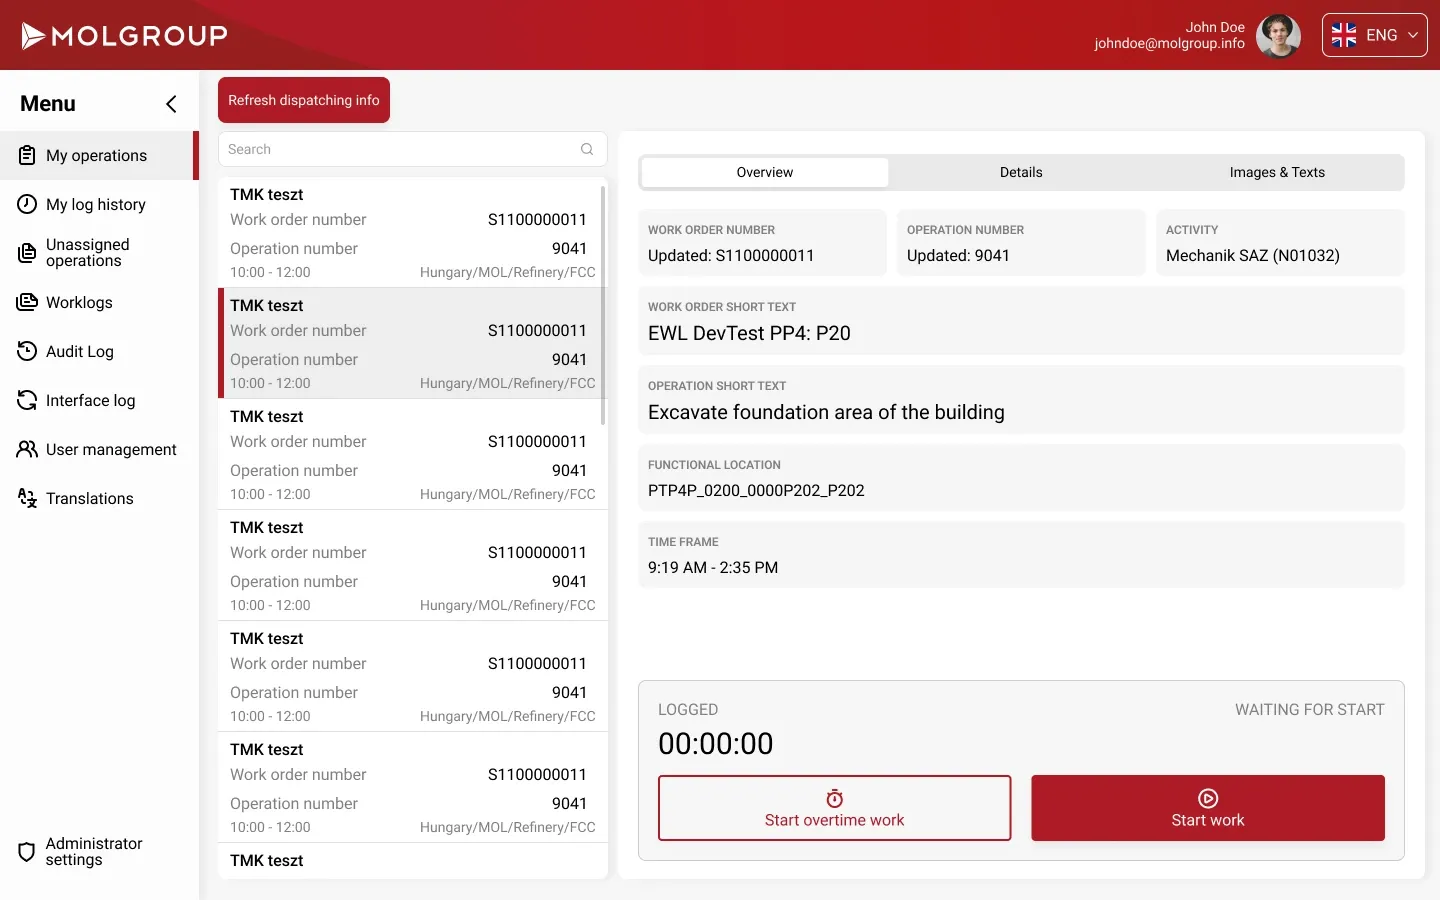Open the Interface log page
The width and height of the screenshot is (1440, 900).
98,400
